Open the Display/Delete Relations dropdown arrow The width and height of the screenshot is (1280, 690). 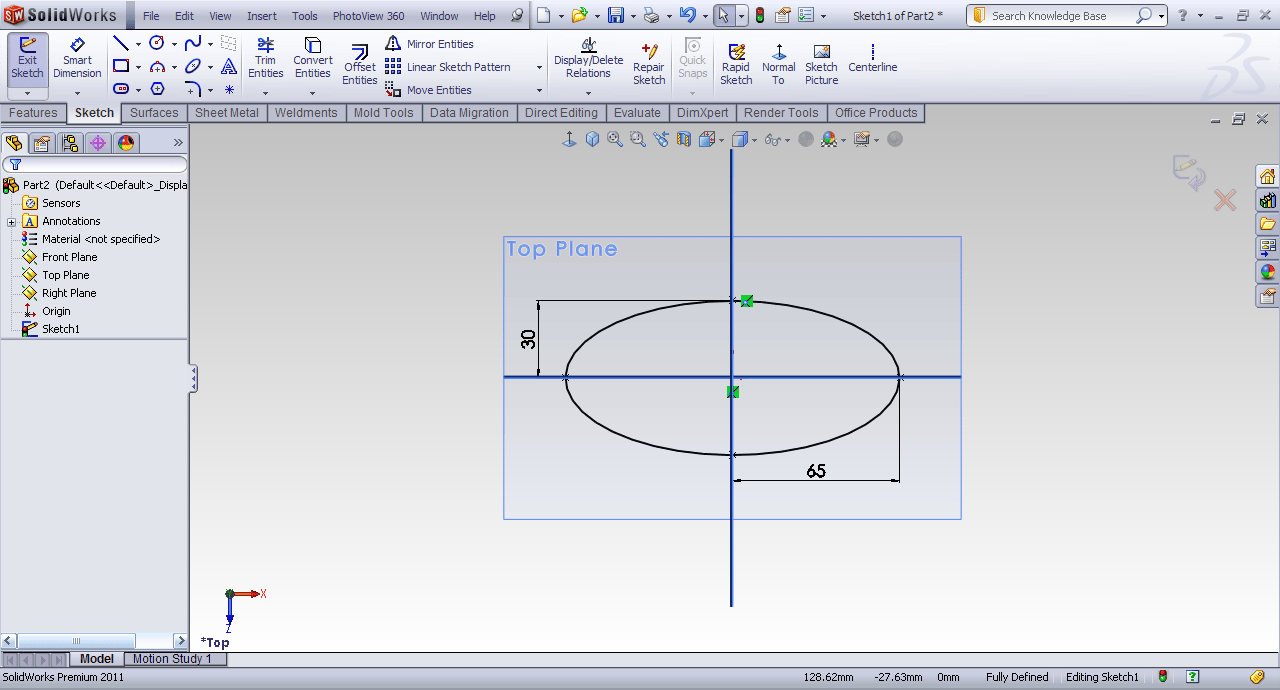coord(588,93)
